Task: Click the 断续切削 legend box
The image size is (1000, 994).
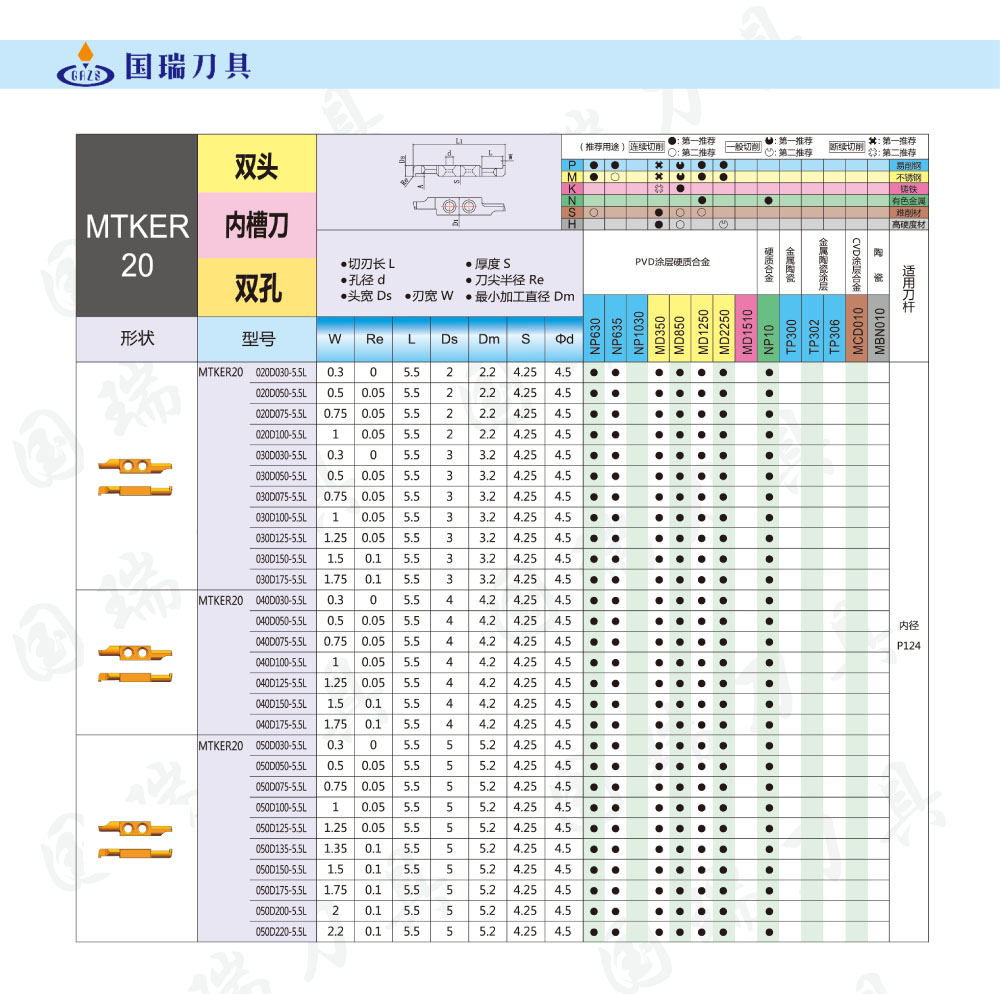Action: 846,147
